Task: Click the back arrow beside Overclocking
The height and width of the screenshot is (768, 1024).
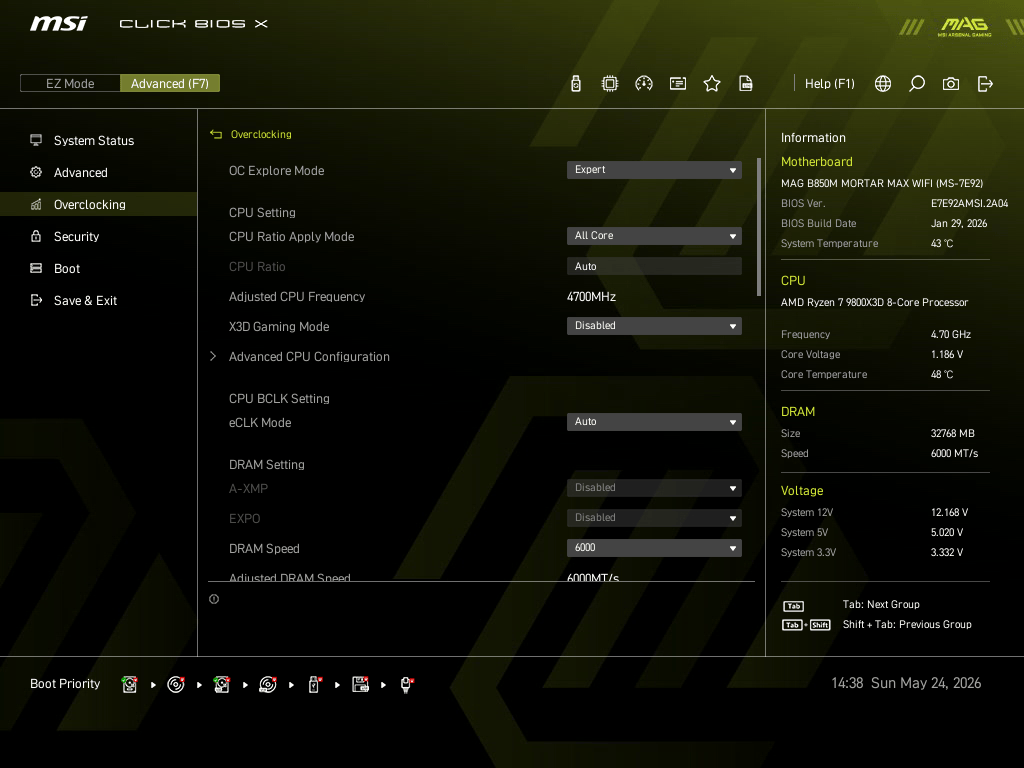Action: click(x=216, y=135)
